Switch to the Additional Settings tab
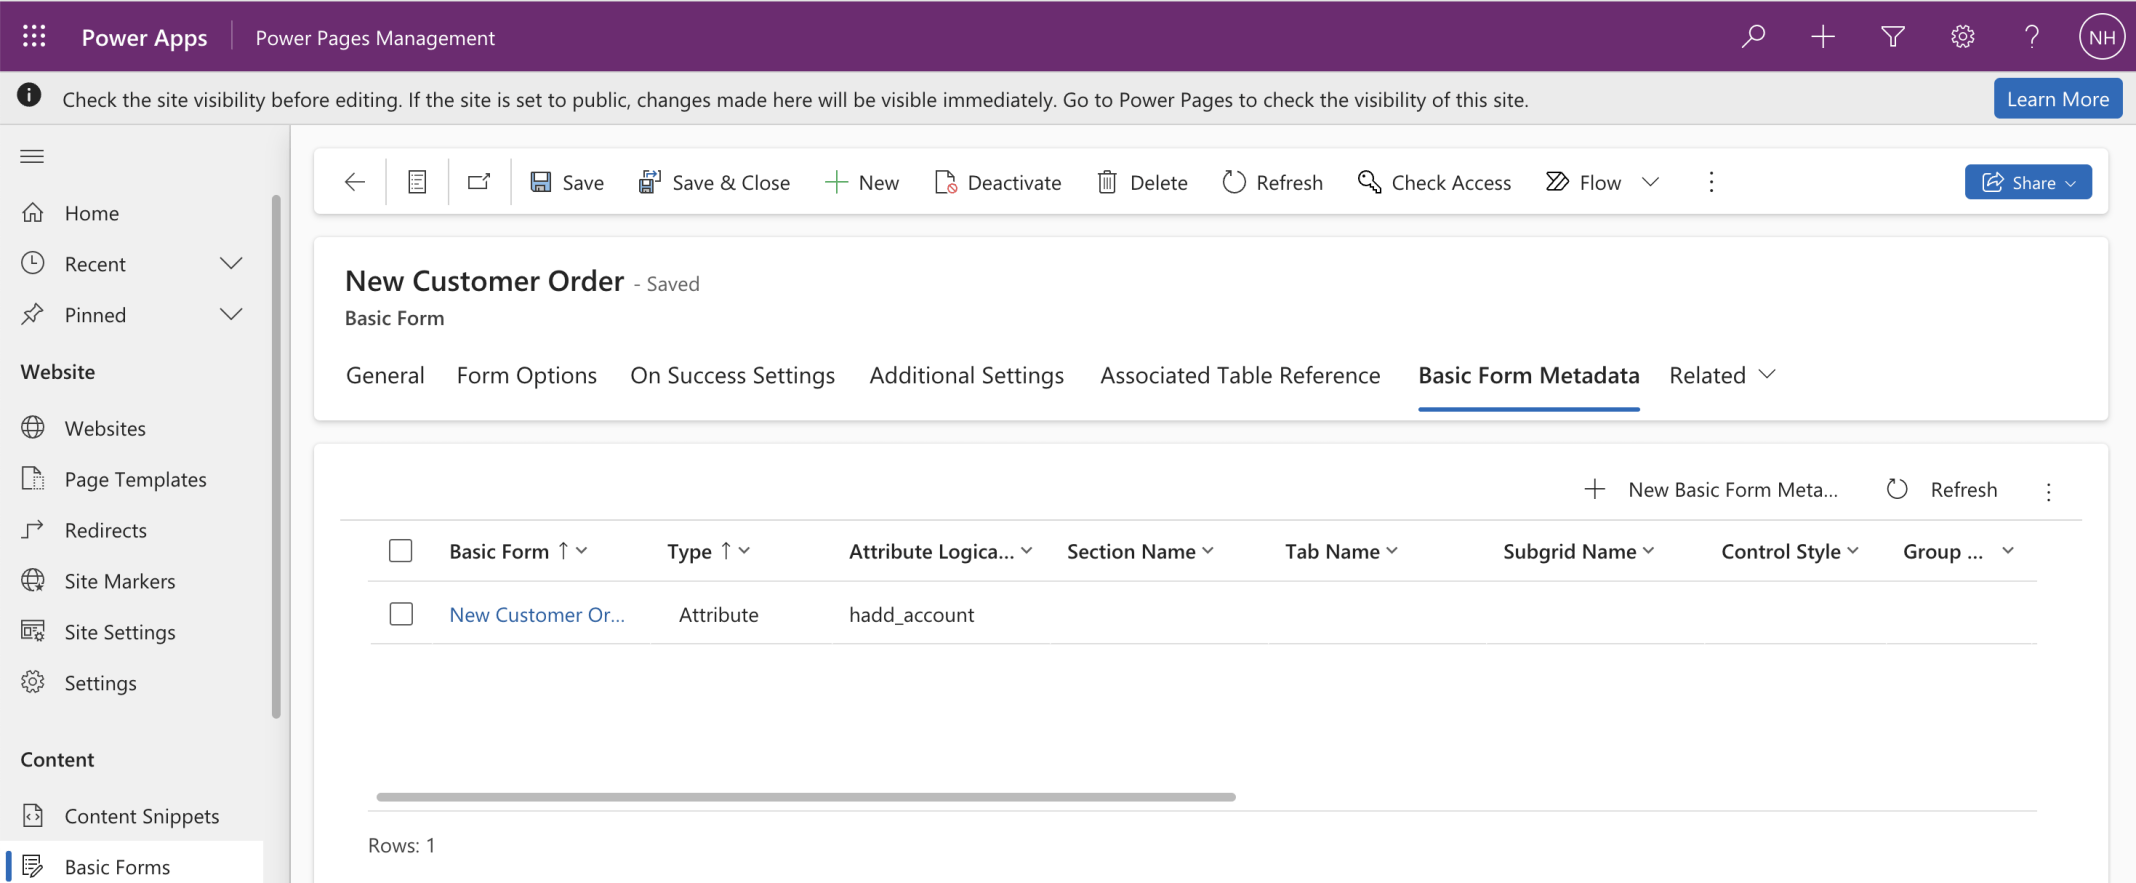 (x=966, y=375)
